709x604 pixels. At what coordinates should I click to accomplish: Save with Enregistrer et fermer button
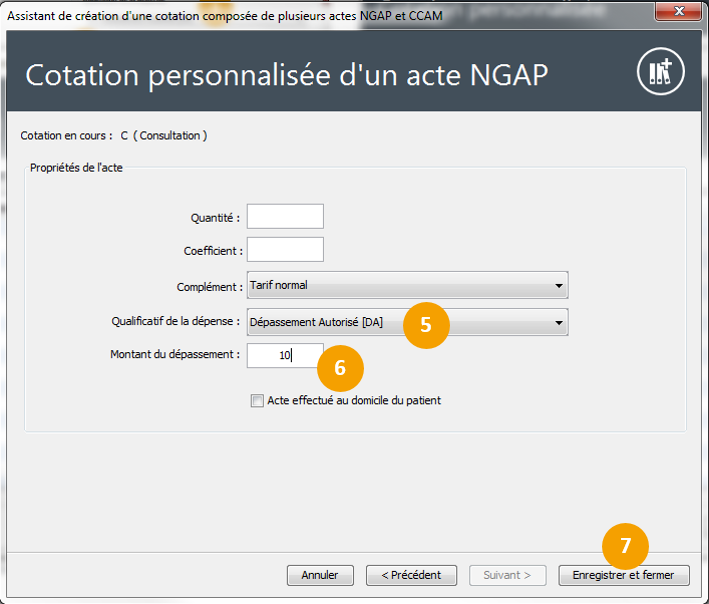tap(624, 576)
